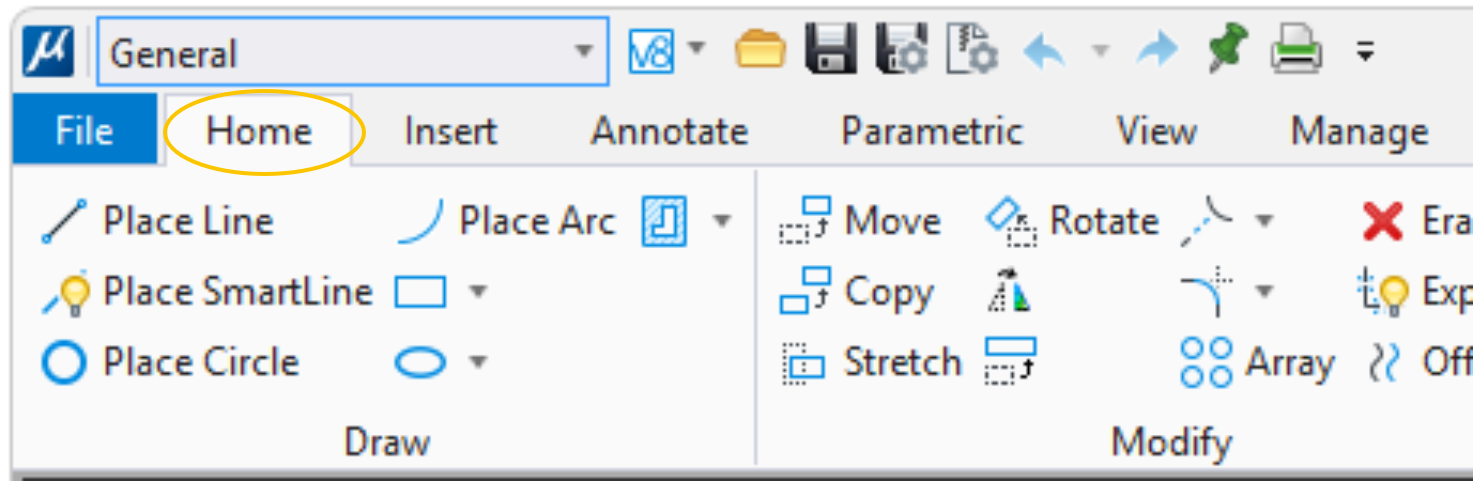This screenshot has width=1473, height=481.
Task: Select the Array tool
Action: click(1257, 362)
